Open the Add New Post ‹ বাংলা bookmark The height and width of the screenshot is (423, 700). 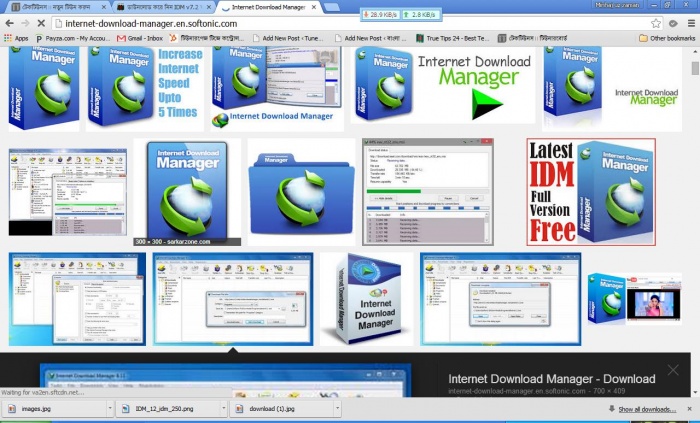pos(371,38)
